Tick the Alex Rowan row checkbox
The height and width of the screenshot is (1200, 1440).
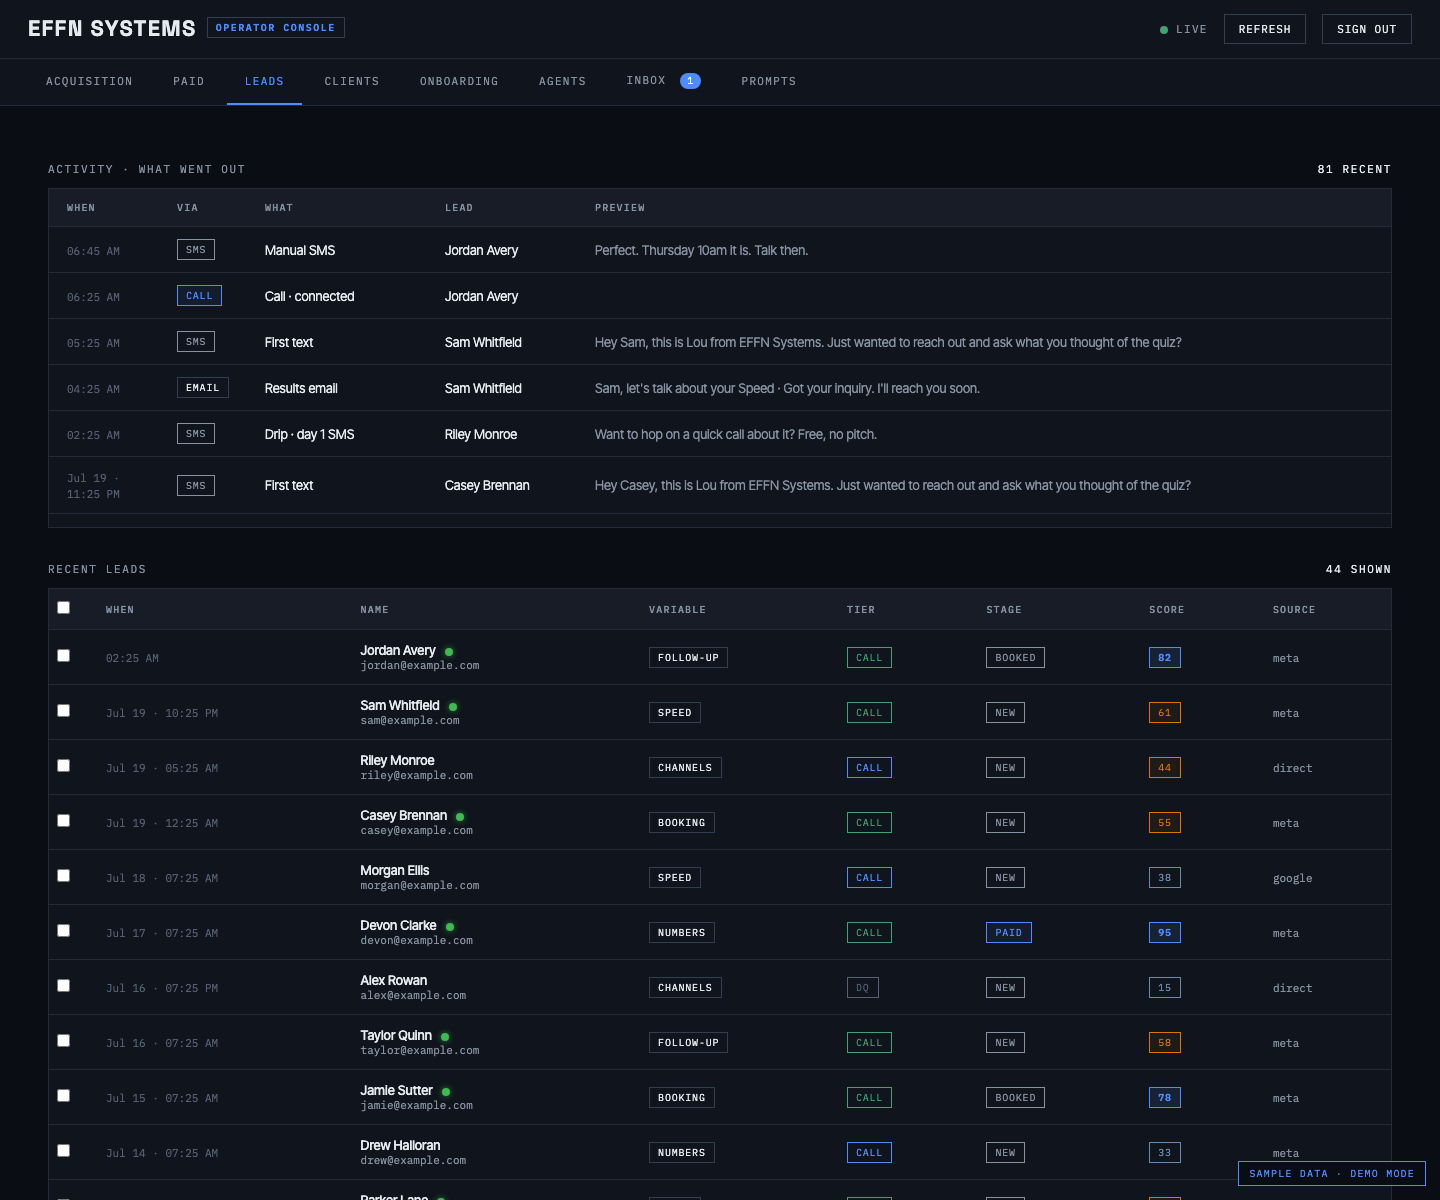click(x=64, y=986)
